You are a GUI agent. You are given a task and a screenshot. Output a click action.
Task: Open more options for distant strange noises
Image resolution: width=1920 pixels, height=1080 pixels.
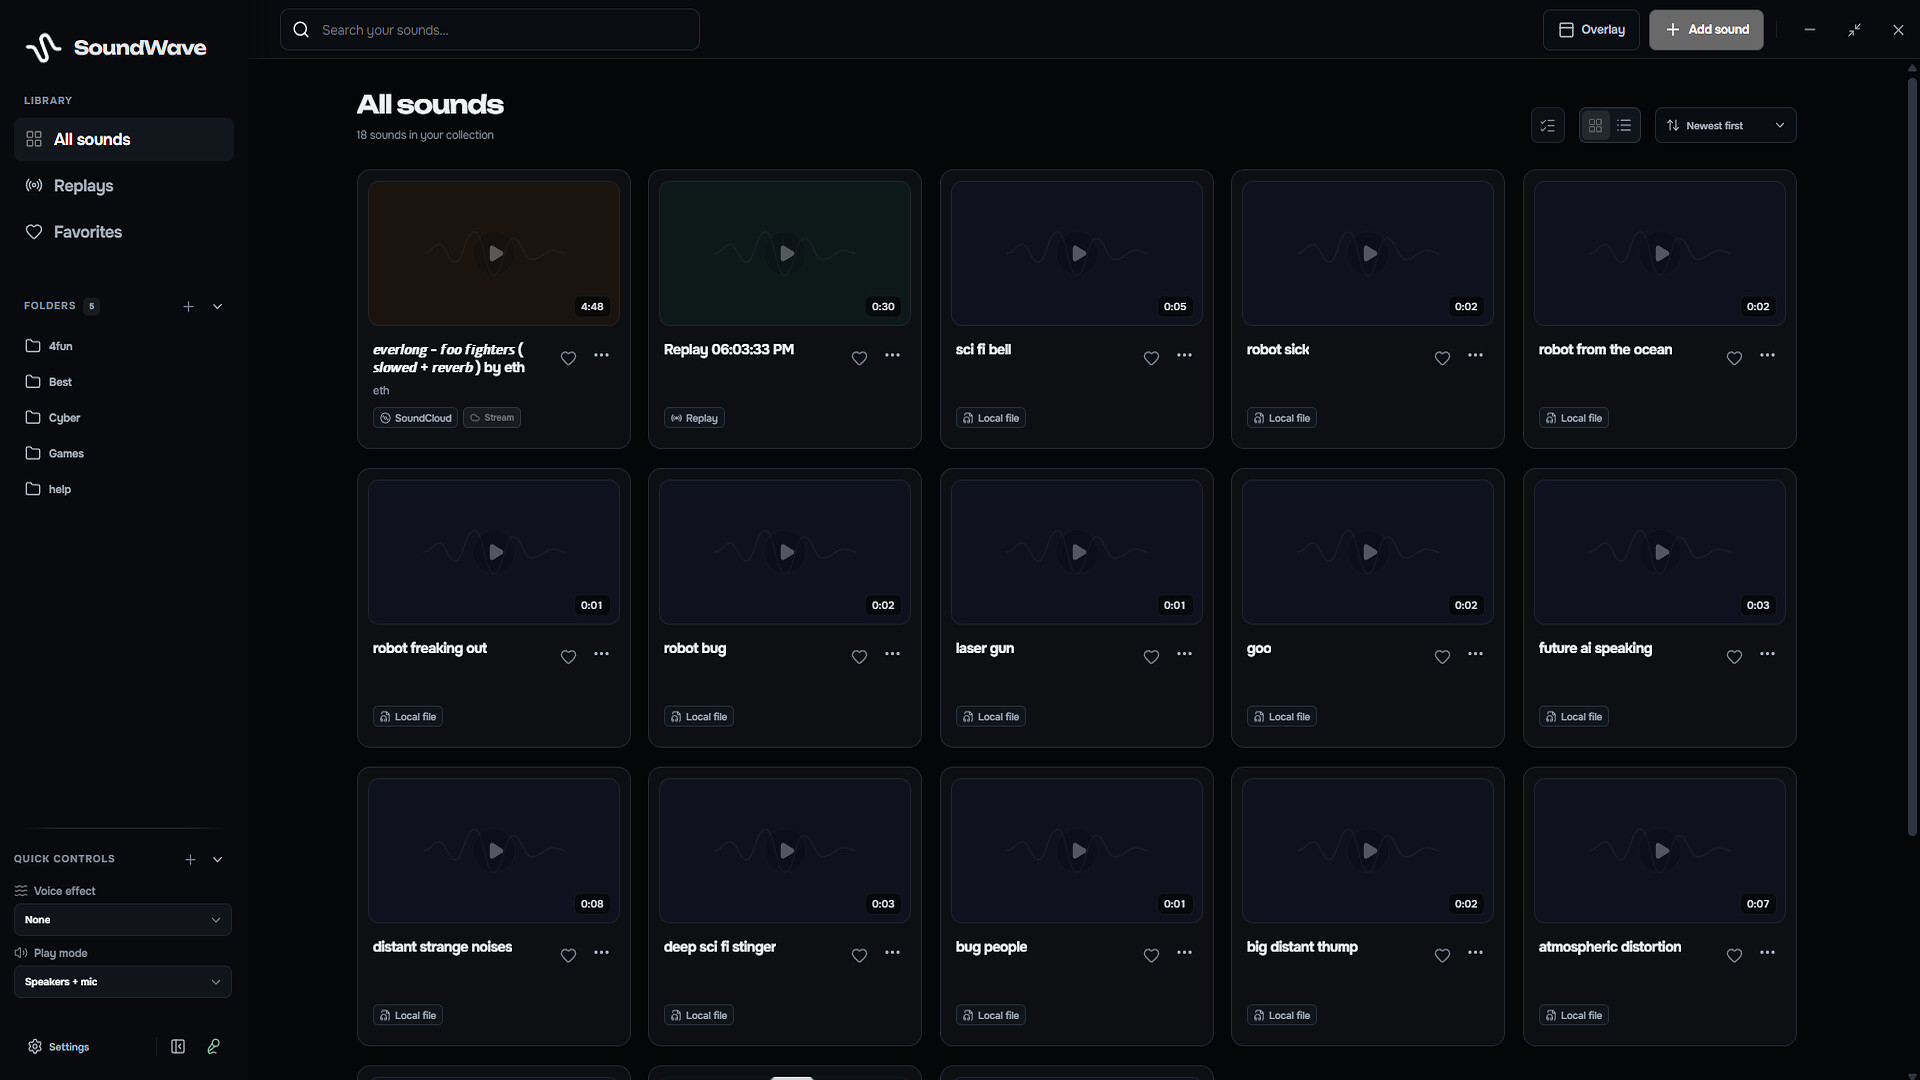(601, 953)
